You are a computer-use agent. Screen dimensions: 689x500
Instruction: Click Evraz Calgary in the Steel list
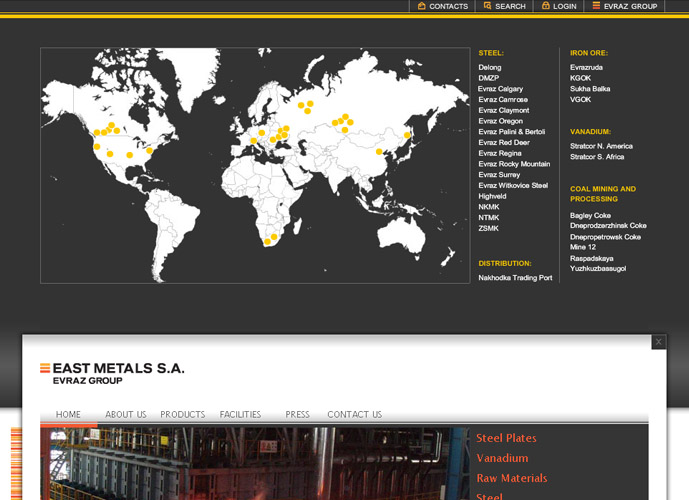pos(500,89)
